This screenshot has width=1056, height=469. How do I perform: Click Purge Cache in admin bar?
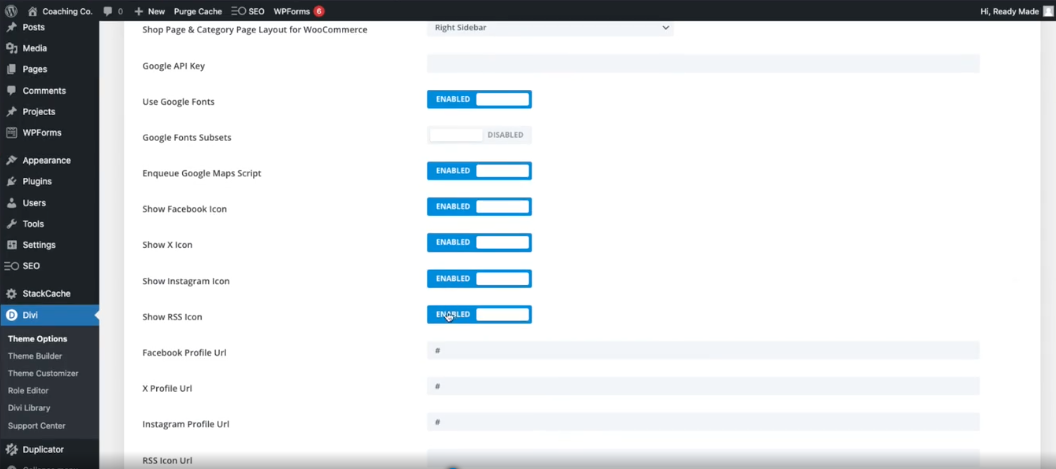[198, 11]
